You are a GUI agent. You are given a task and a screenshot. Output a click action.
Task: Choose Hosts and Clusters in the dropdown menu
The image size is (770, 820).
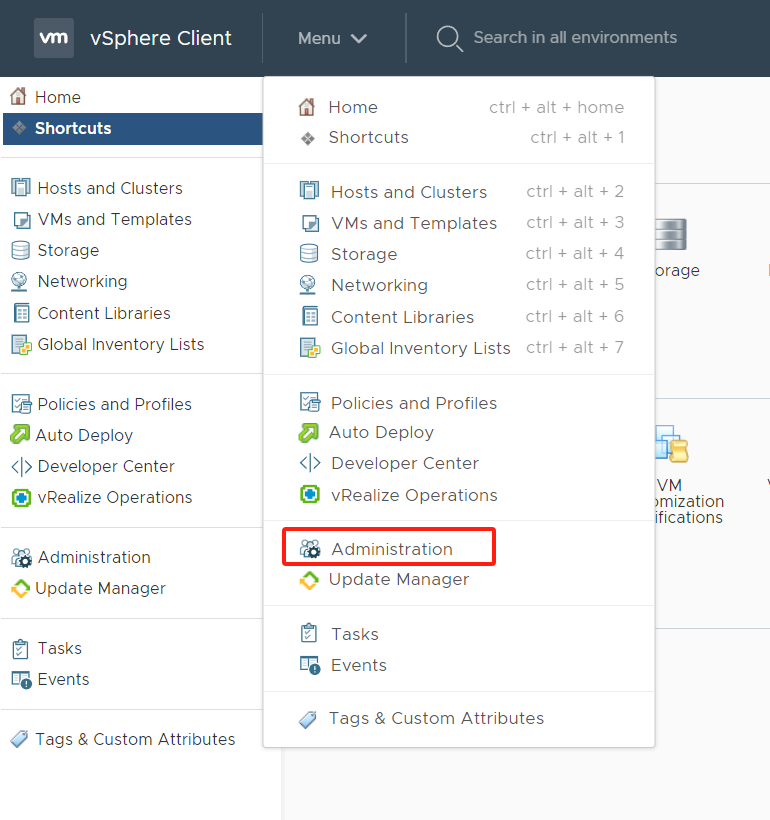(459, 192)
